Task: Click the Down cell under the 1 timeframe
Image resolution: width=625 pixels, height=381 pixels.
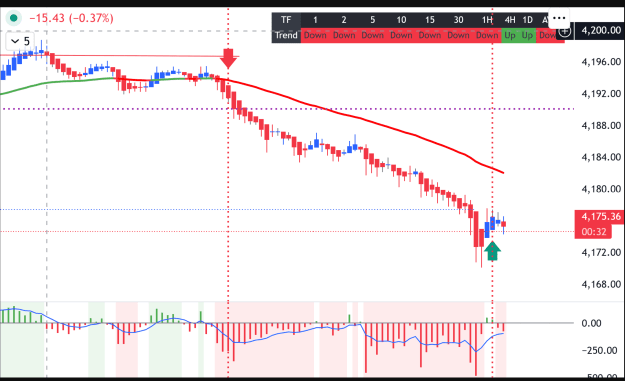Action: click(x=315, y=35)
